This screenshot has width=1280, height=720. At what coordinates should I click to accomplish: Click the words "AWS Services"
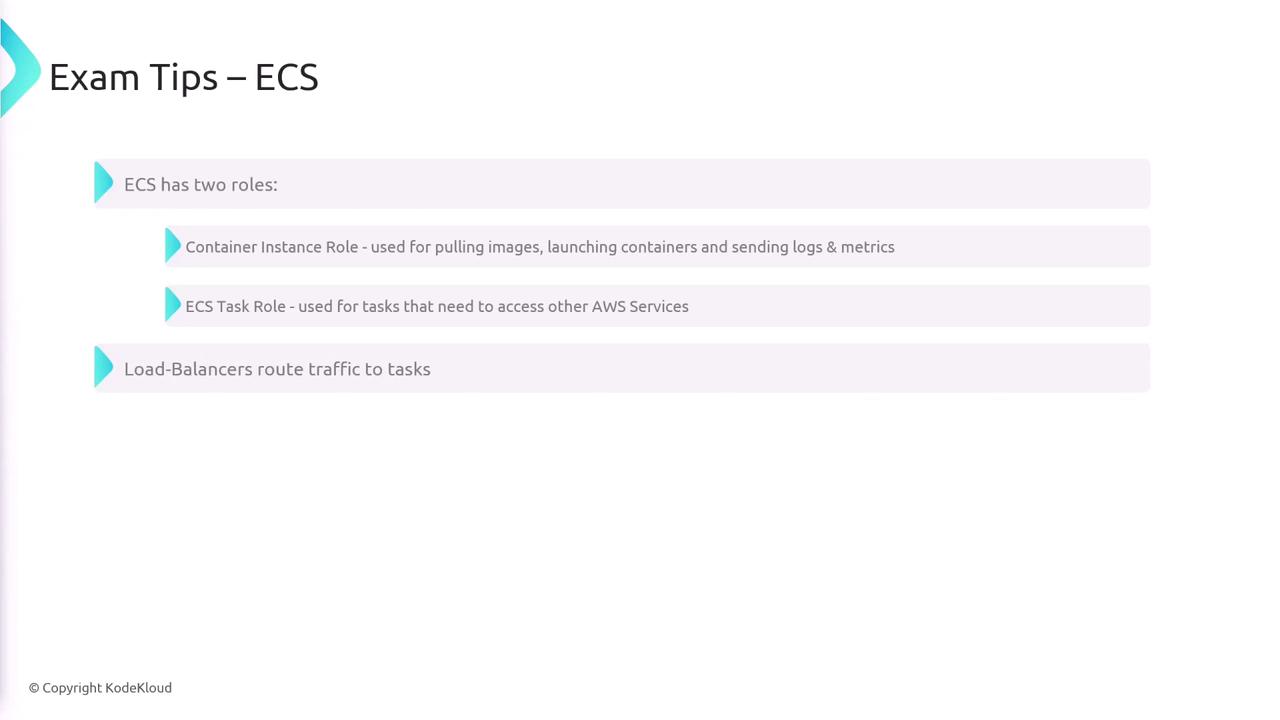tap(640, 307)
